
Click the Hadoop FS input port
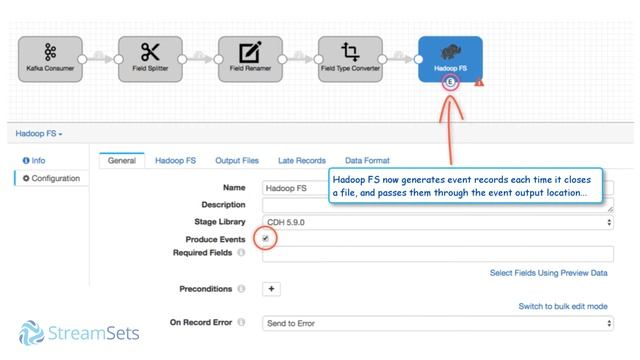(x=418, y=59)
